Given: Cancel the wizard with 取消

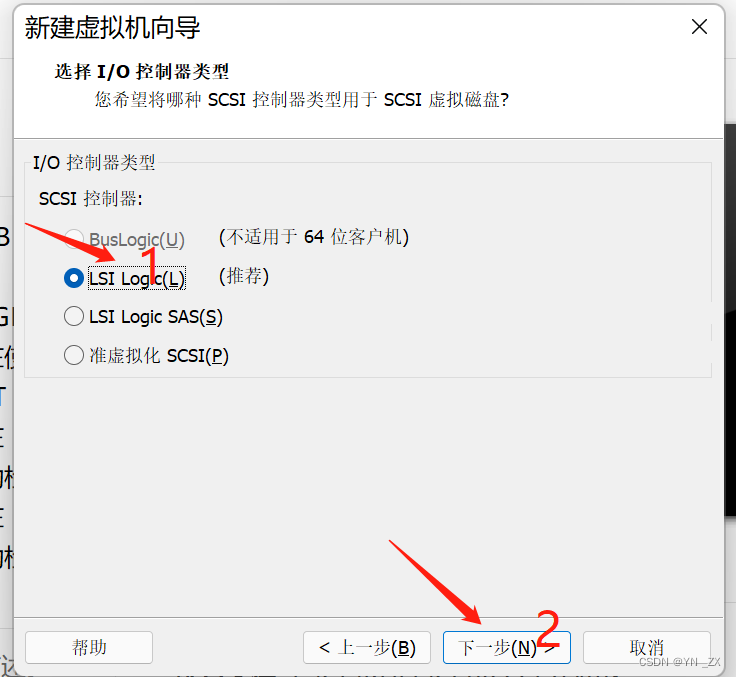Looking at the screenshot, I should coord(646,647).
